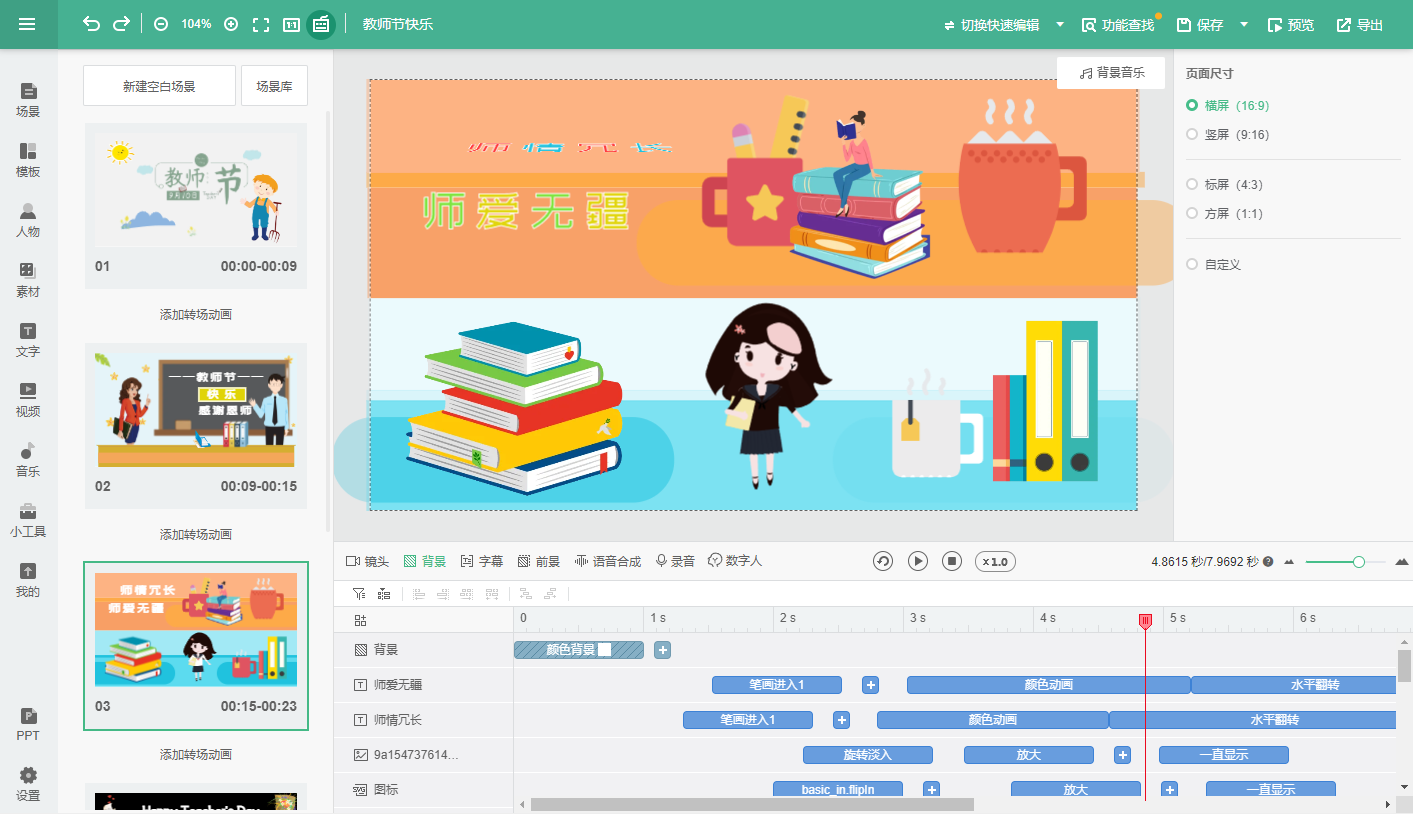This screenshot has height=814, width=1413.
Task: Toggle the timeline panel icon in top bar
Action: [x=321, y=24]
